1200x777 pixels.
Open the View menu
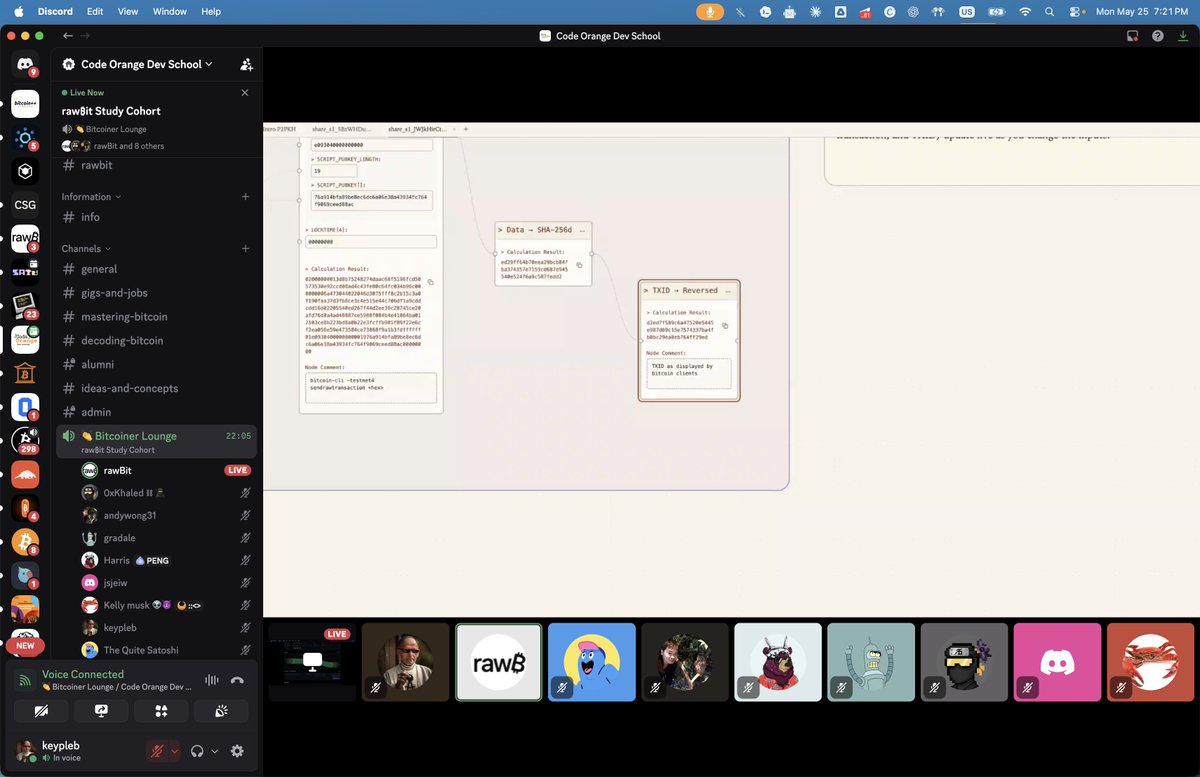(x=128, y=11)
